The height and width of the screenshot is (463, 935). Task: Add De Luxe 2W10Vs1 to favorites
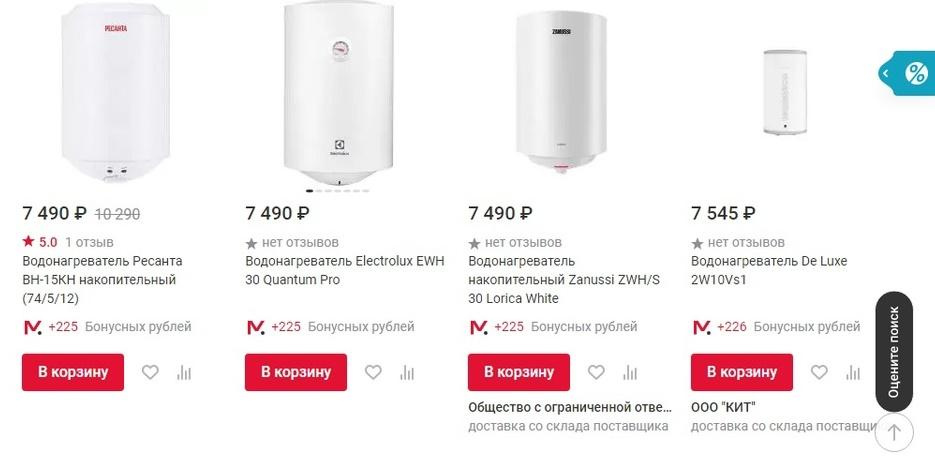tap(819, 372)
